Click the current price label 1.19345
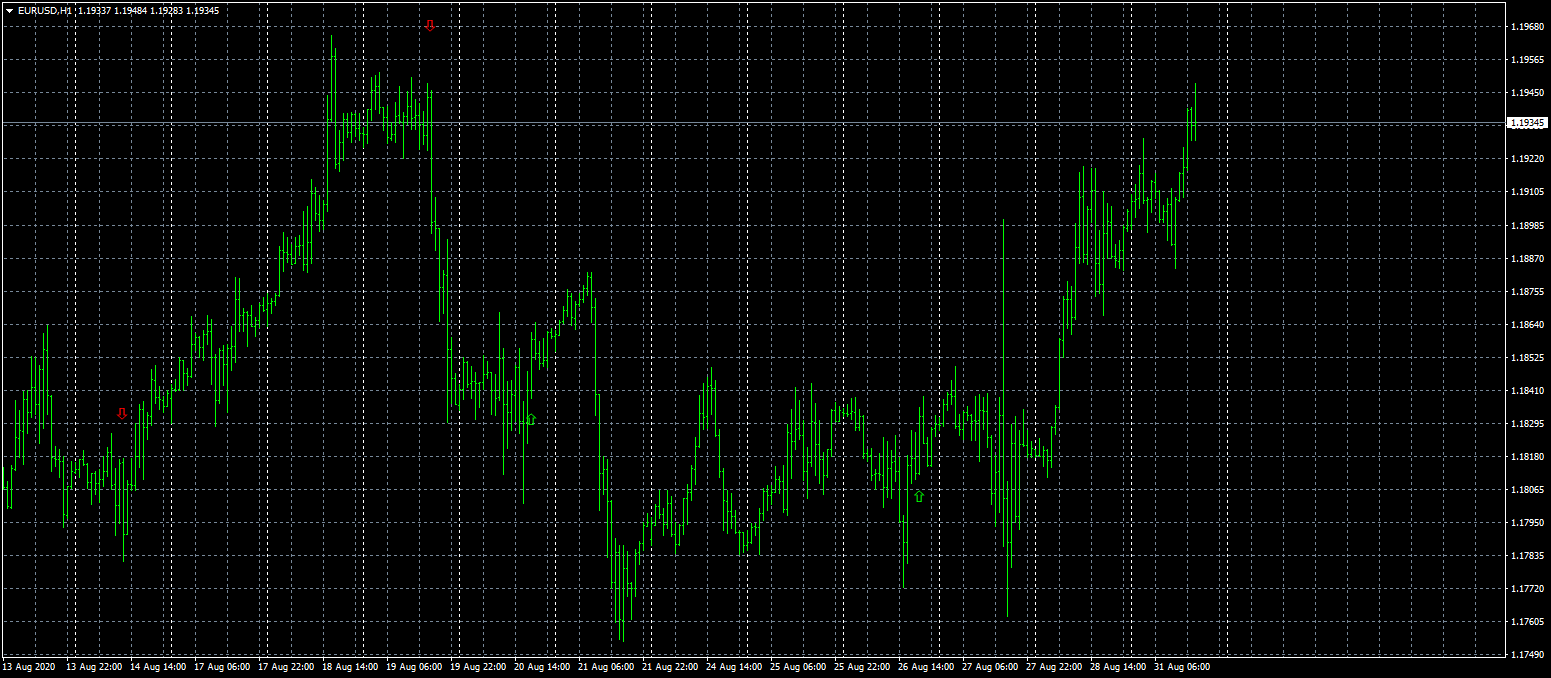The image size is (1551, 678). 1526,123
